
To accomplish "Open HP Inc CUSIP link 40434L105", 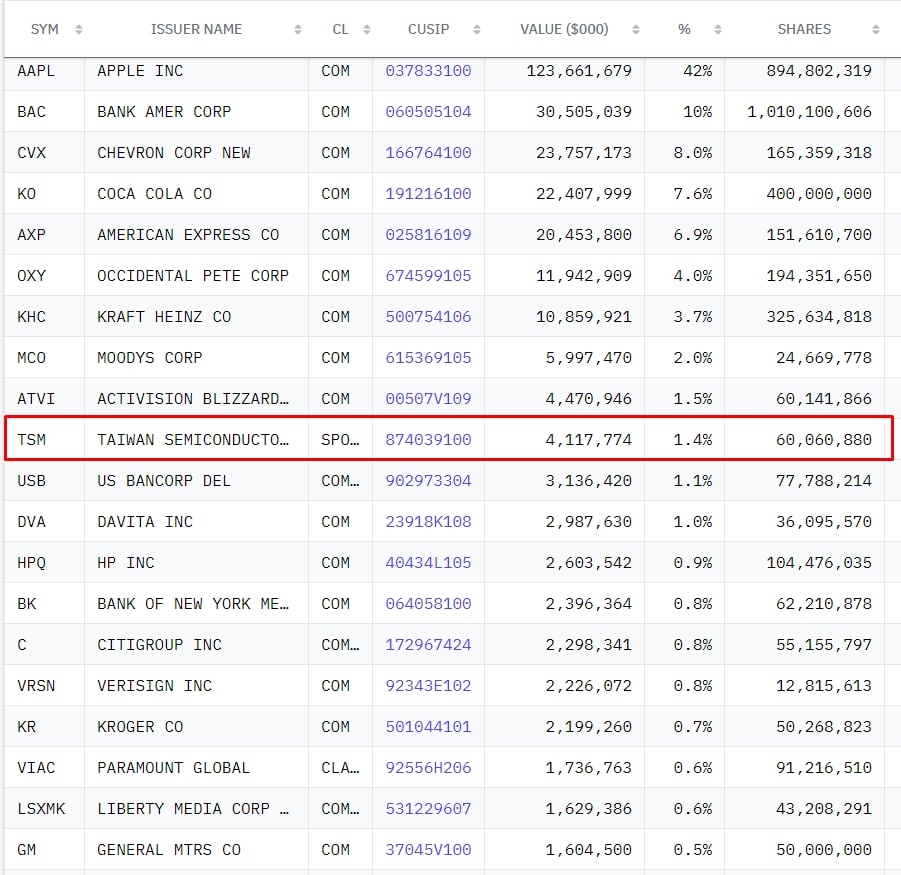I will [428, 562].
